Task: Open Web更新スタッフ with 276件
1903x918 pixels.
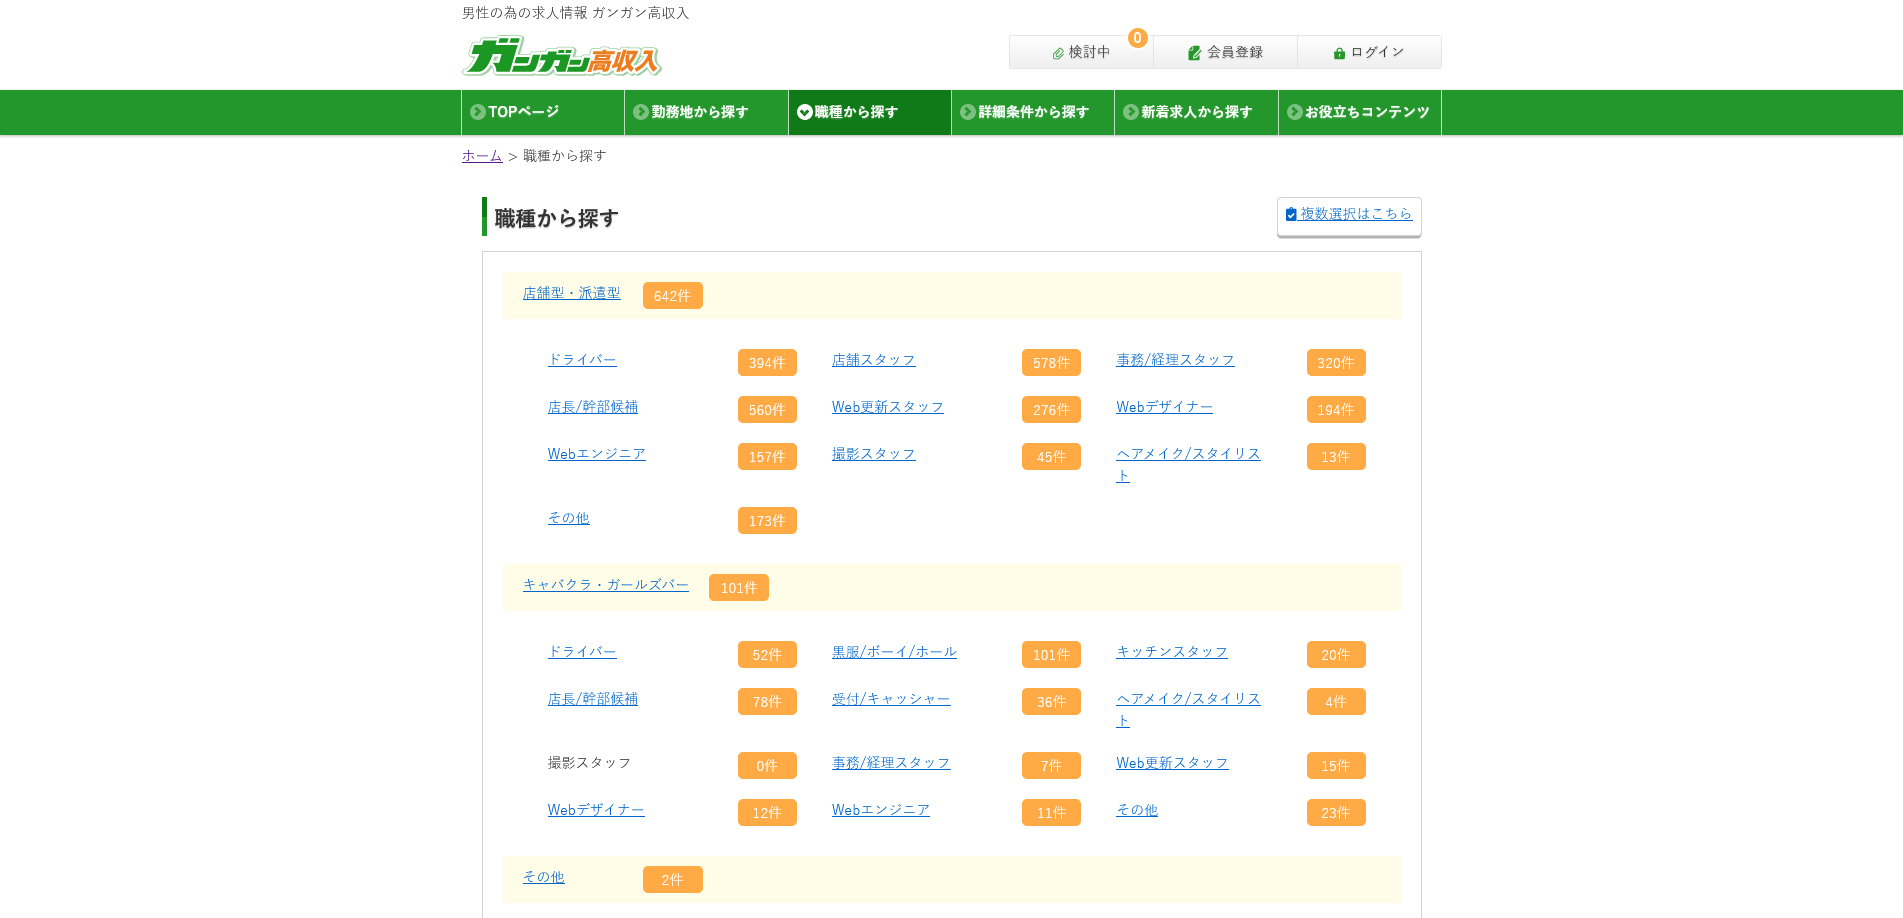Action: (x=888, y=407)
